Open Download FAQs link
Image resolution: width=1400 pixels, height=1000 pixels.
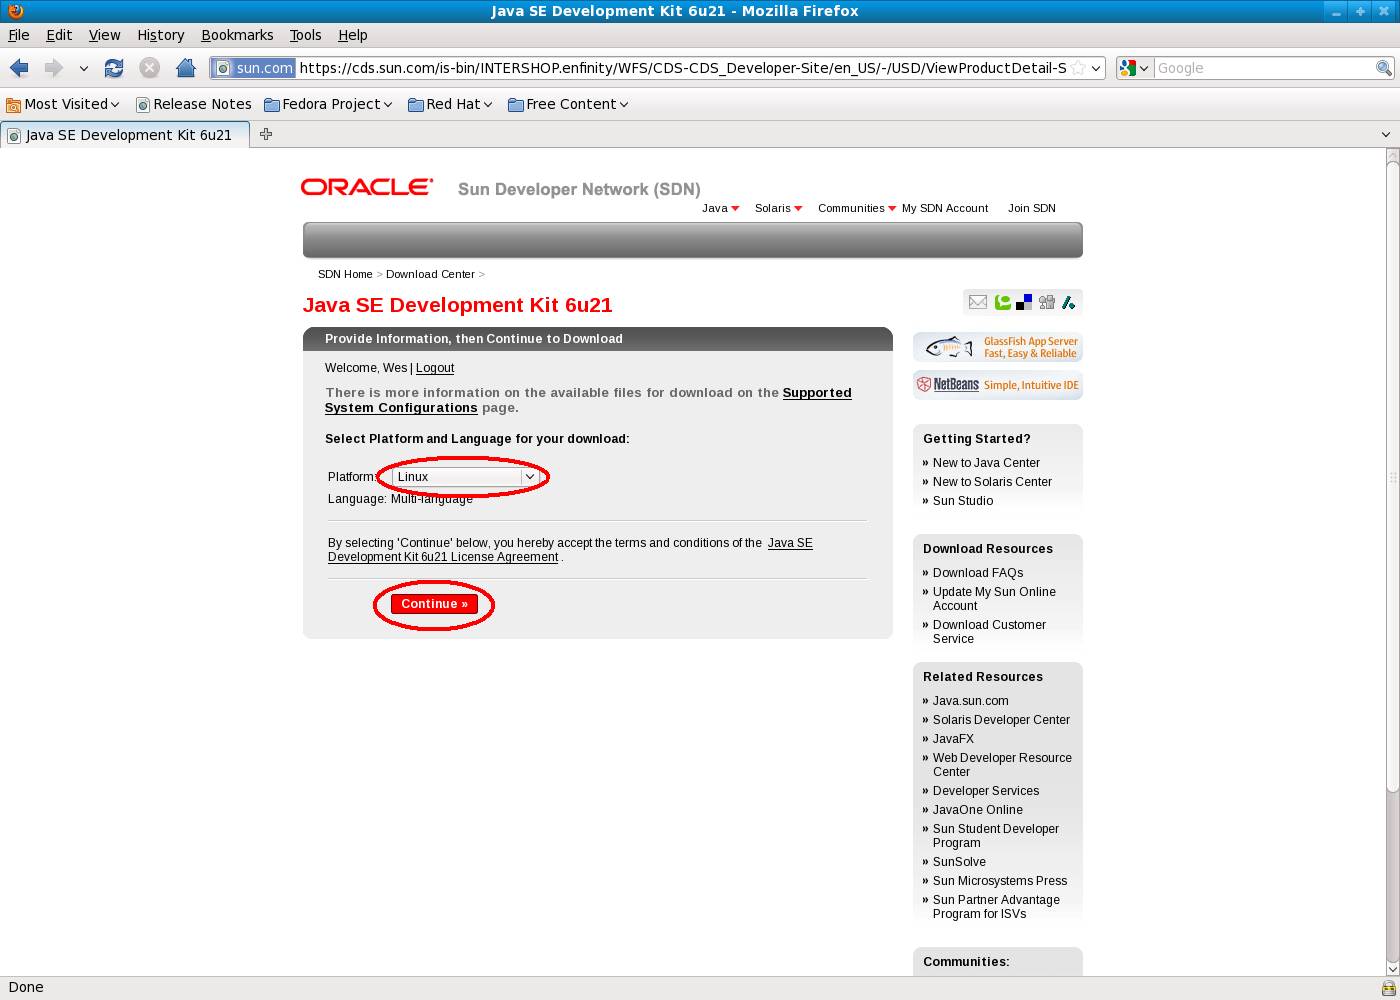pyautogui.click(x=978, y=573)
